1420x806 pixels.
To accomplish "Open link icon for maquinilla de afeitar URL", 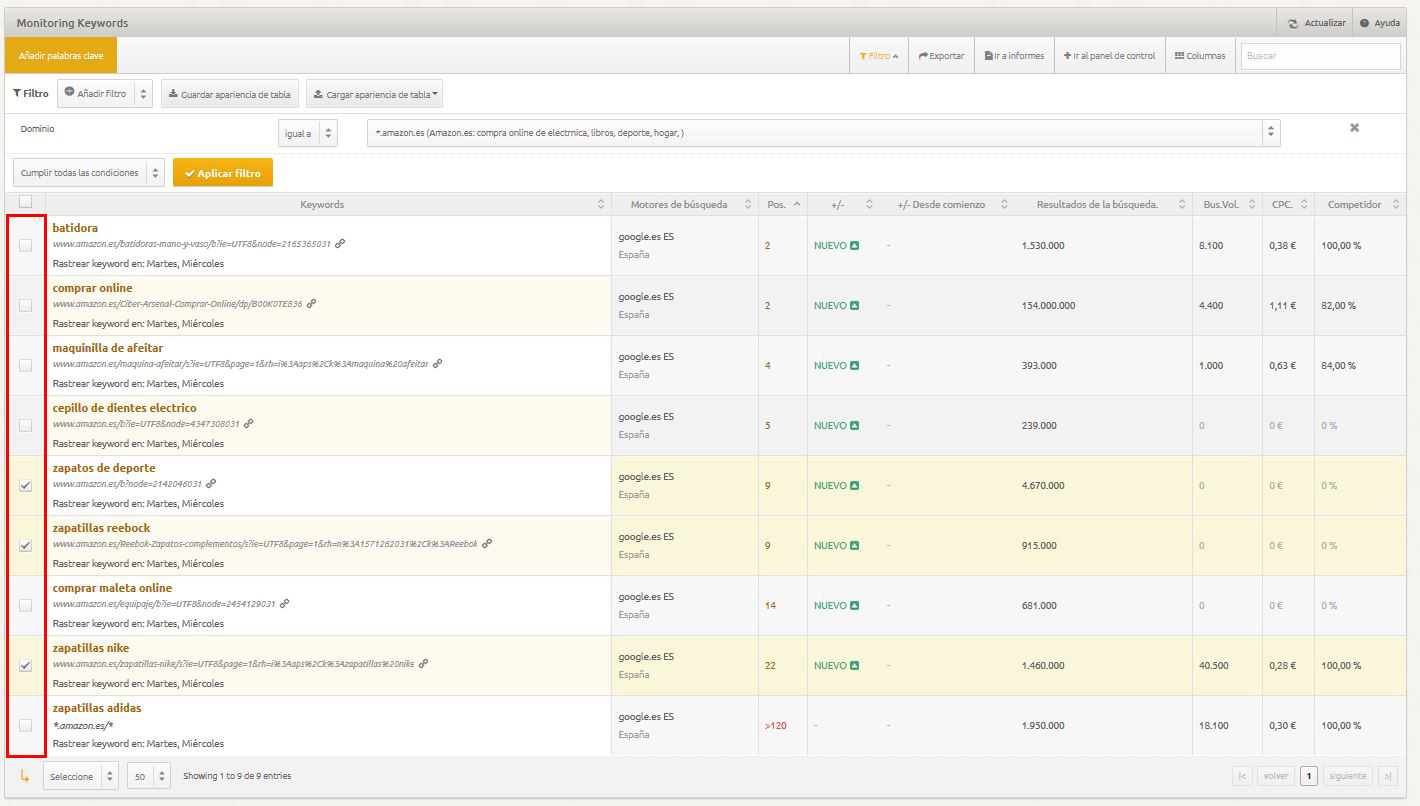I will (437, 363).
